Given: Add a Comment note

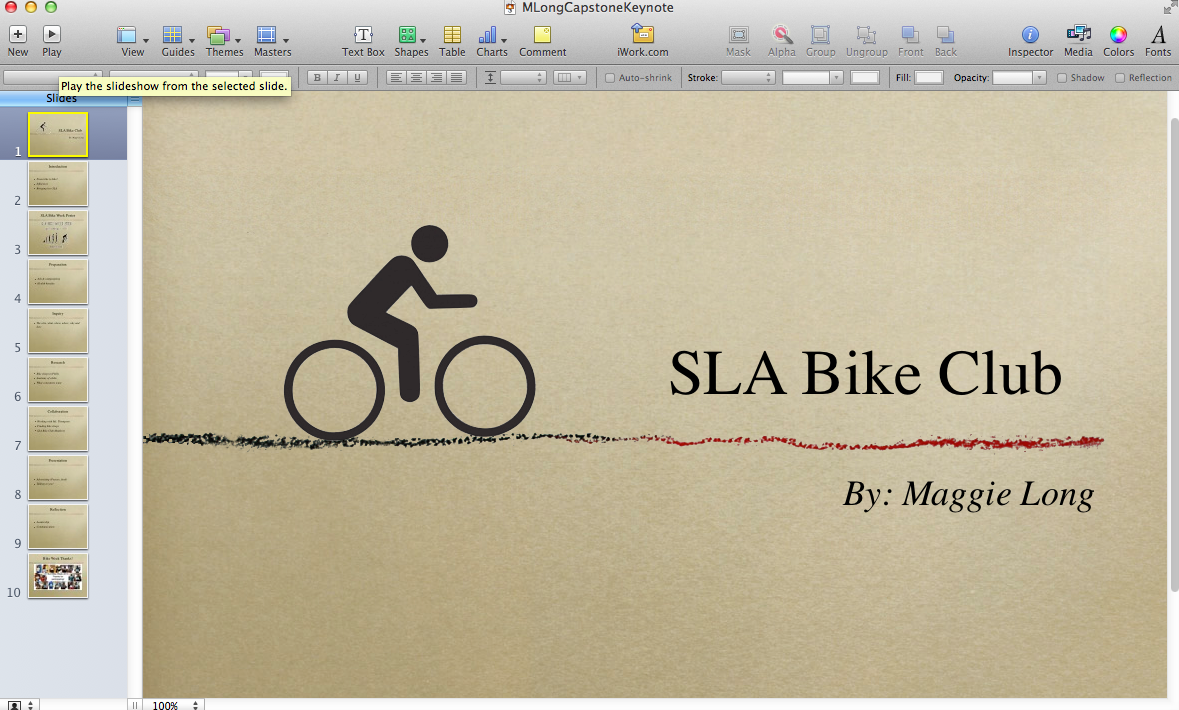Looking at the screenshot, I should click(x=542, y=36).
